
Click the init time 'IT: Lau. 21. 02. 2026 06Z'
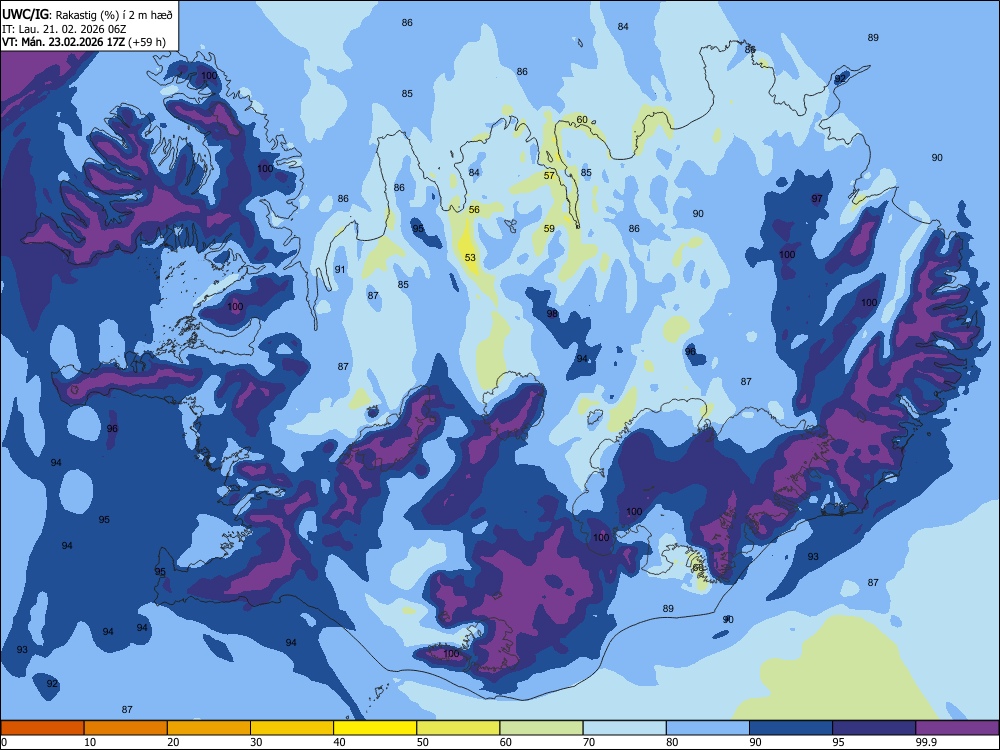click(64, 29)
